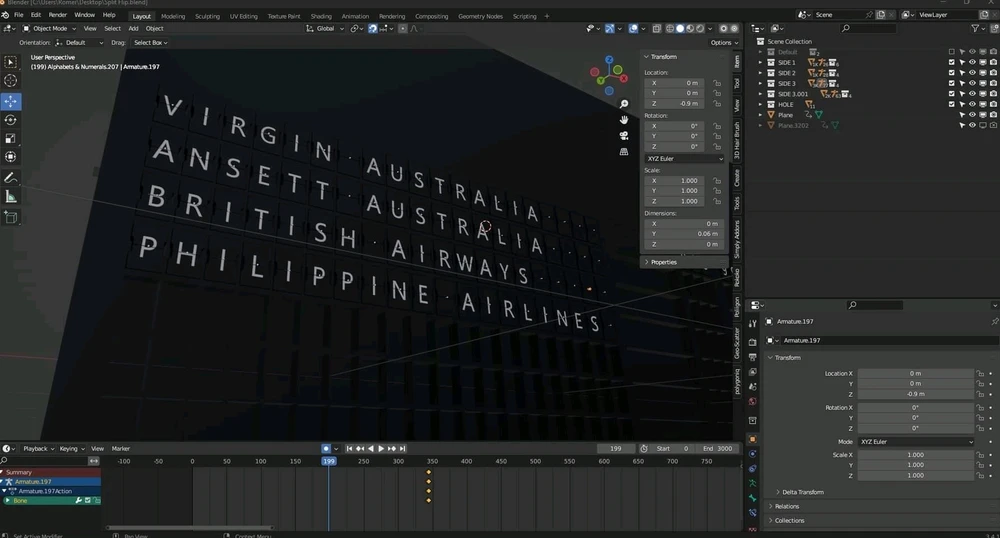Open the Object properties tab icon

[753, 439]
